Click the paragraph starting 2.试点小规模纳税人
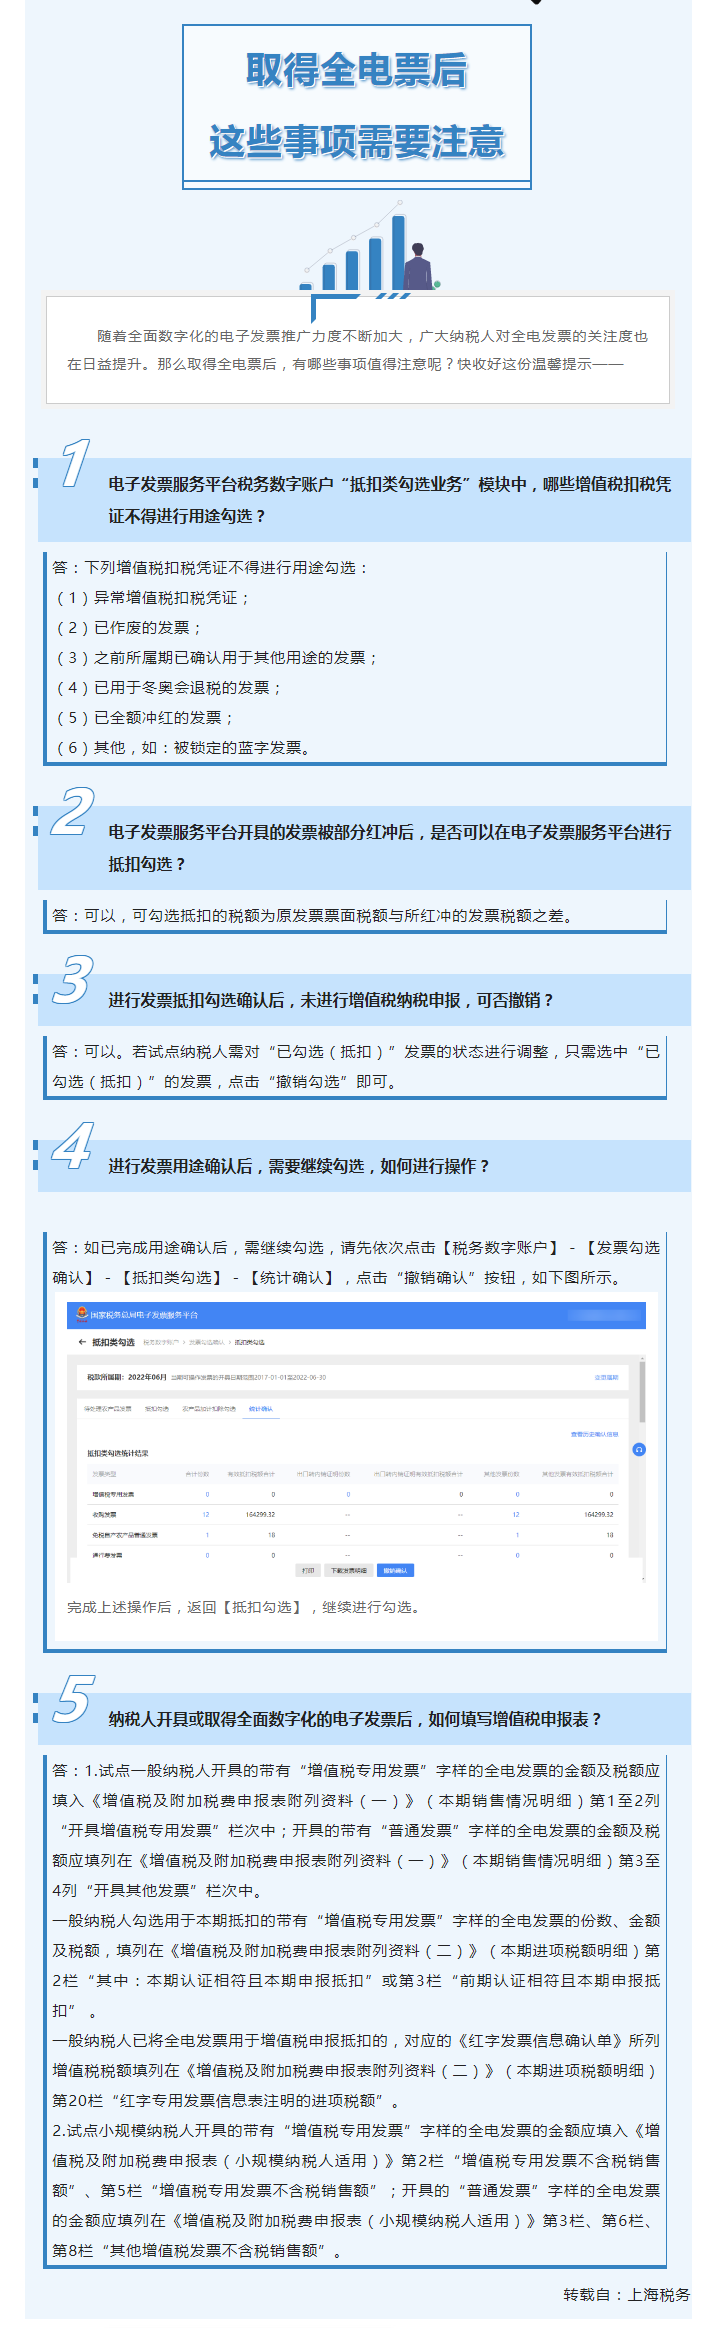This screenshot has width=718, height=2328. tap(356, 2191)
